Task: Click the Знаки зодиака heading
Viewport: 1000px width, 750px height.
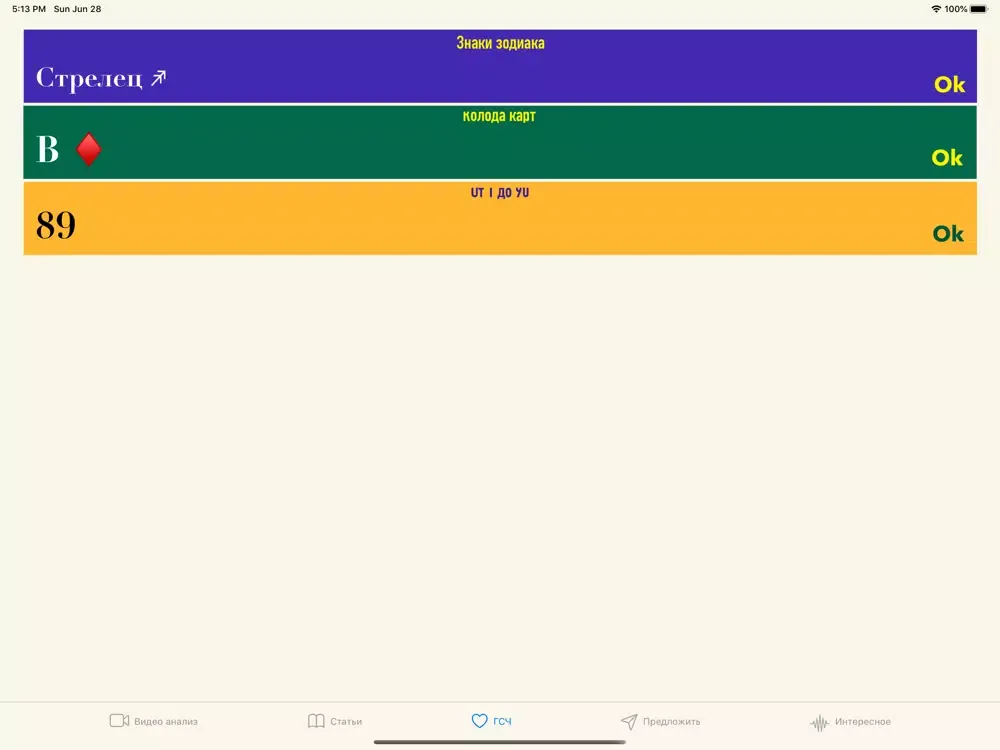Action: pos(501,43)
